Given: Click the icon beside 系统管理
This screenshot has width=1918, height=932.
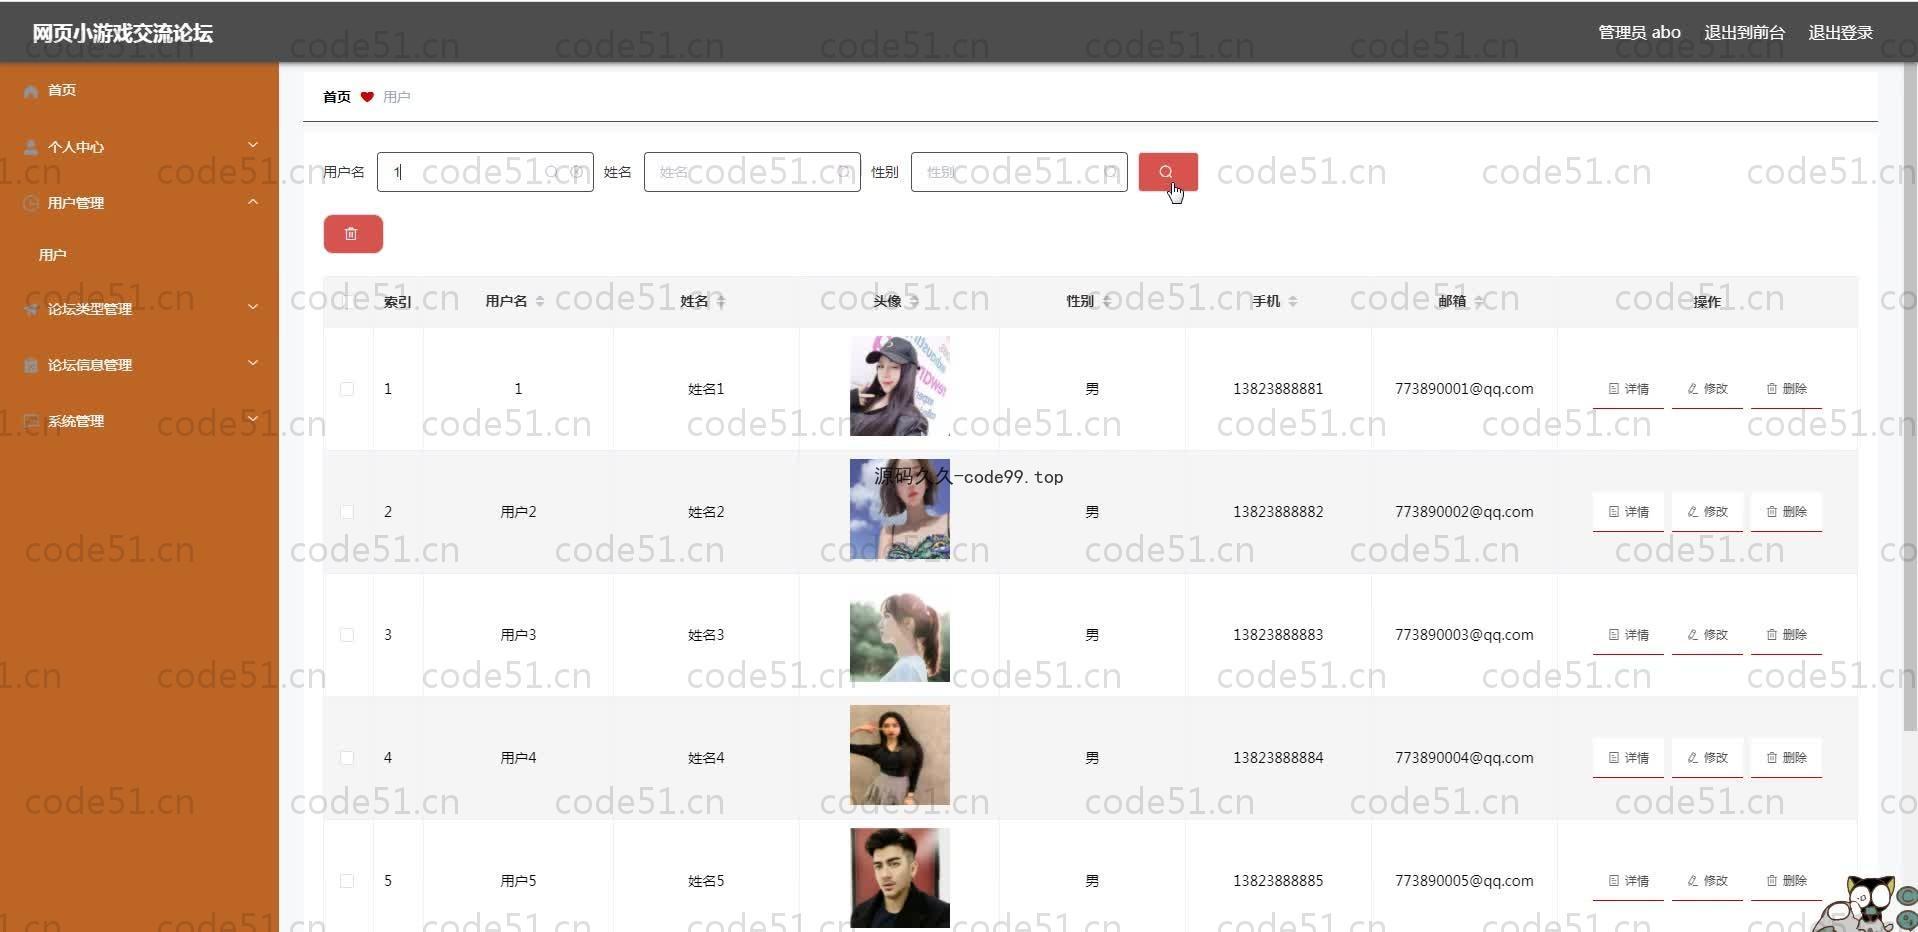Looking at the screenshot, I should click(31, 421).
